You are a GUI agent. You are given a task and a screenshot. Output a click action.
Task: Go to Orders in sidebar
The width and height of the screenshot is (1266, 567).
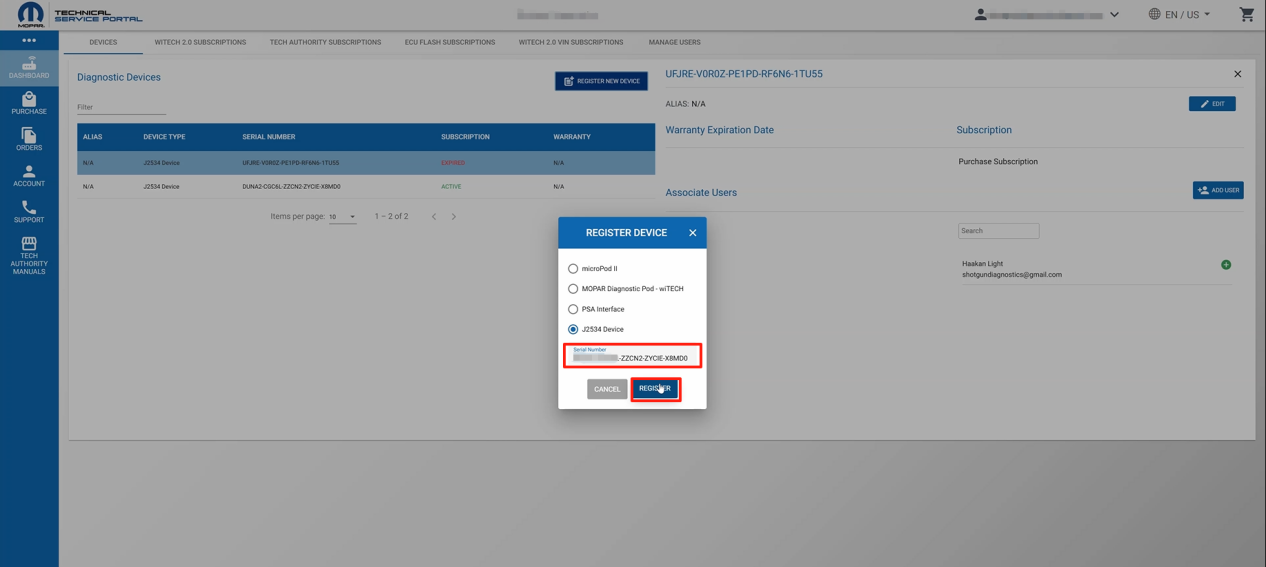tap(29, 139)
